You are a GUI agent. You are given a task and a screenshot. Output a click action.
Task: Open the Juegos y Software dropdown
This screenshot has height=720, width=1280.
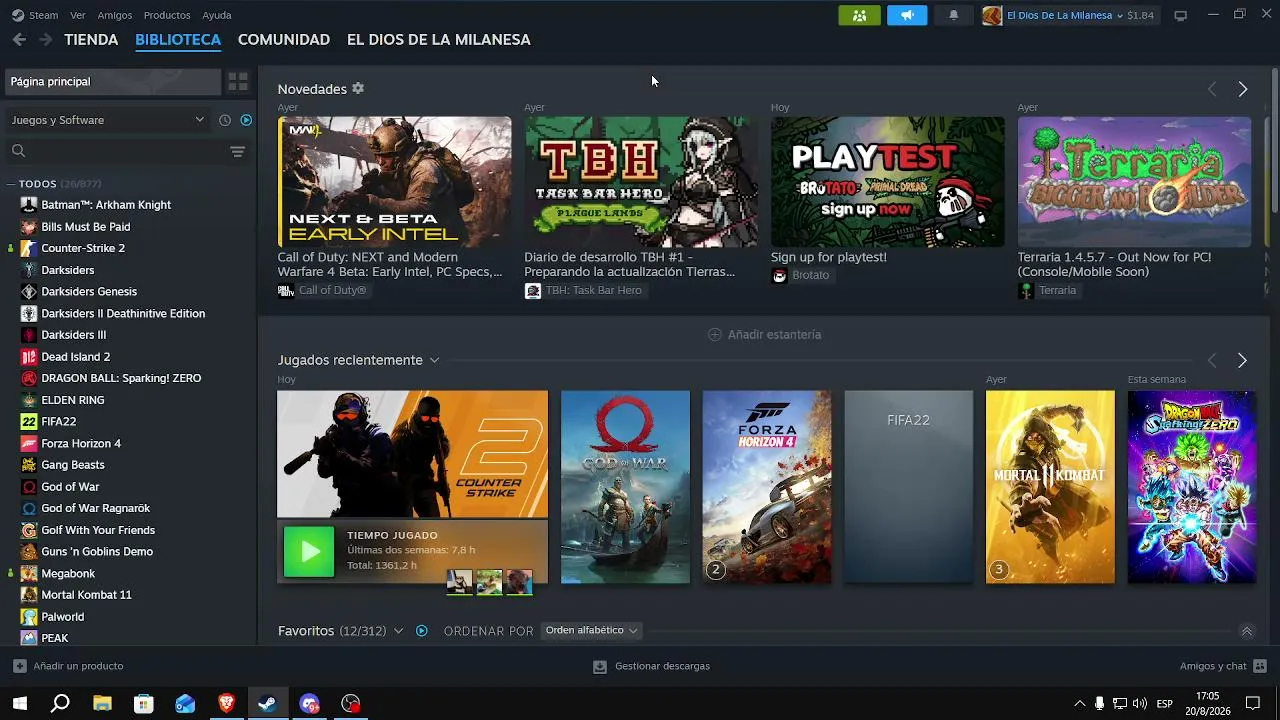click(107, 120)
